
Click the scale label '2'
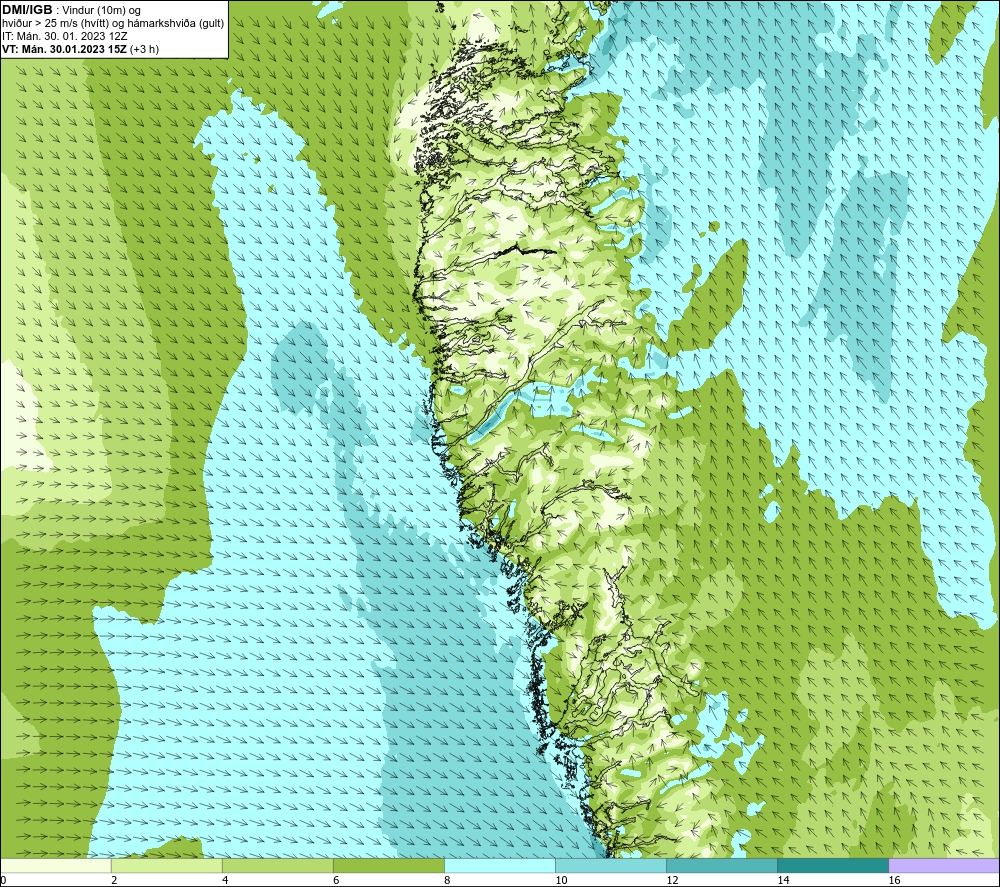(114, 881)
